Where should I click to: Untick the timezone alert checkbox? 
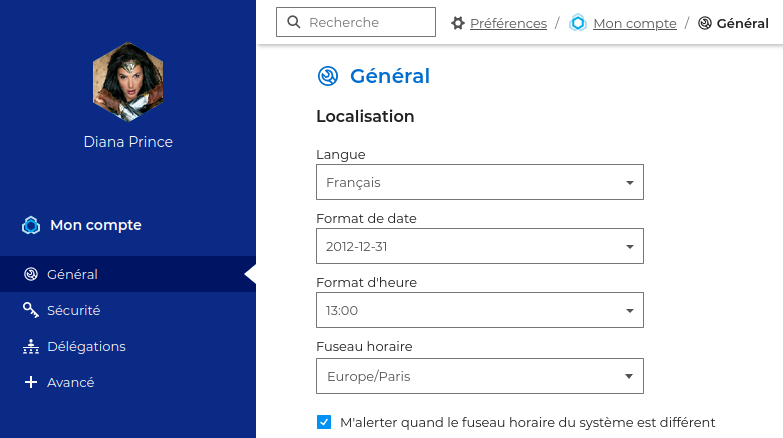(324, 422)
